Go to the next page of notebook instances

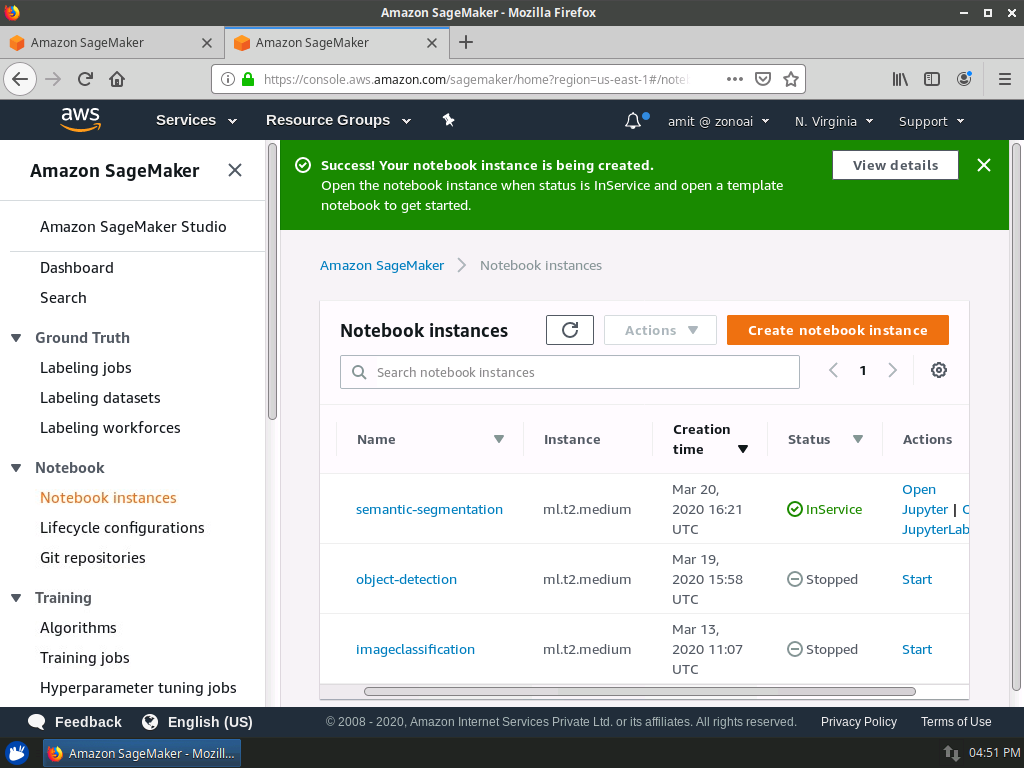(892, 370)
